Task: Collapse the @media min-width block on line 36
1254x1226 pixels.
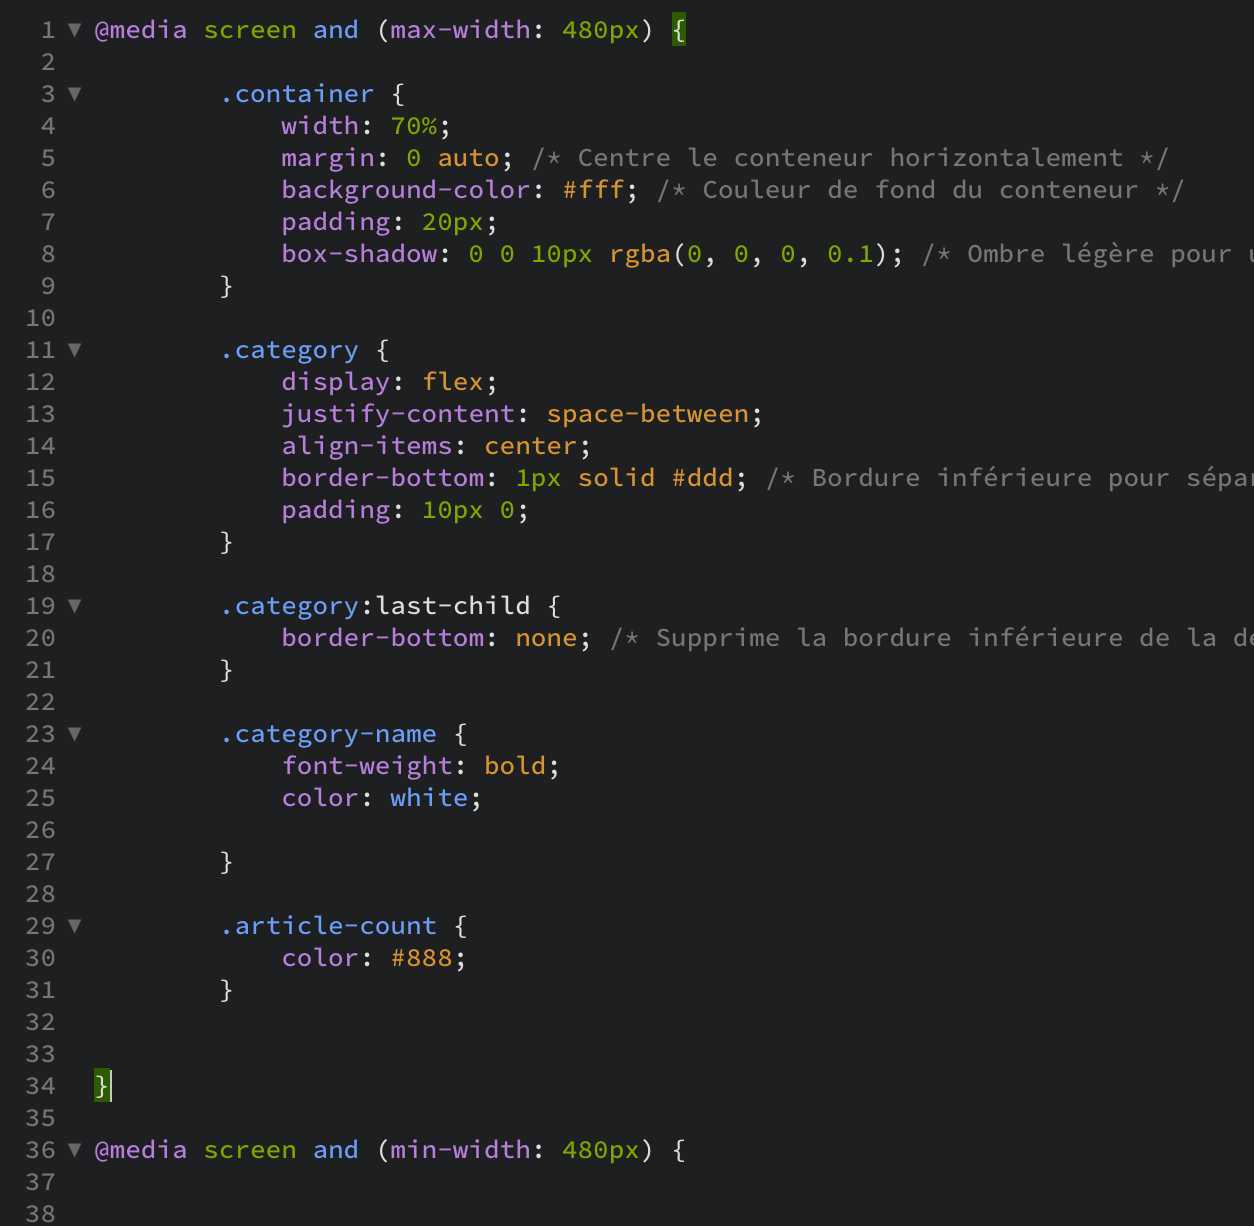Action: click(74, 1150)
